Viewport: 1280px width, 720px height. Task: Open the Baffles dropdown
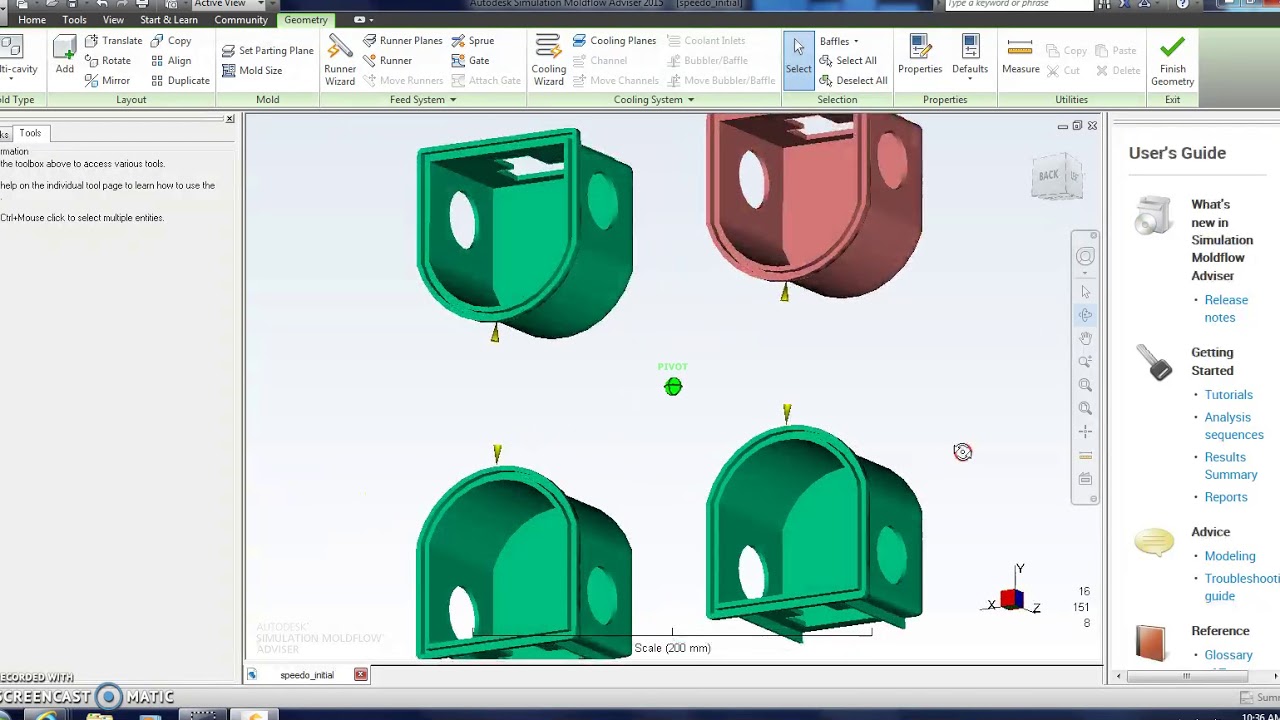coord(839,41)
